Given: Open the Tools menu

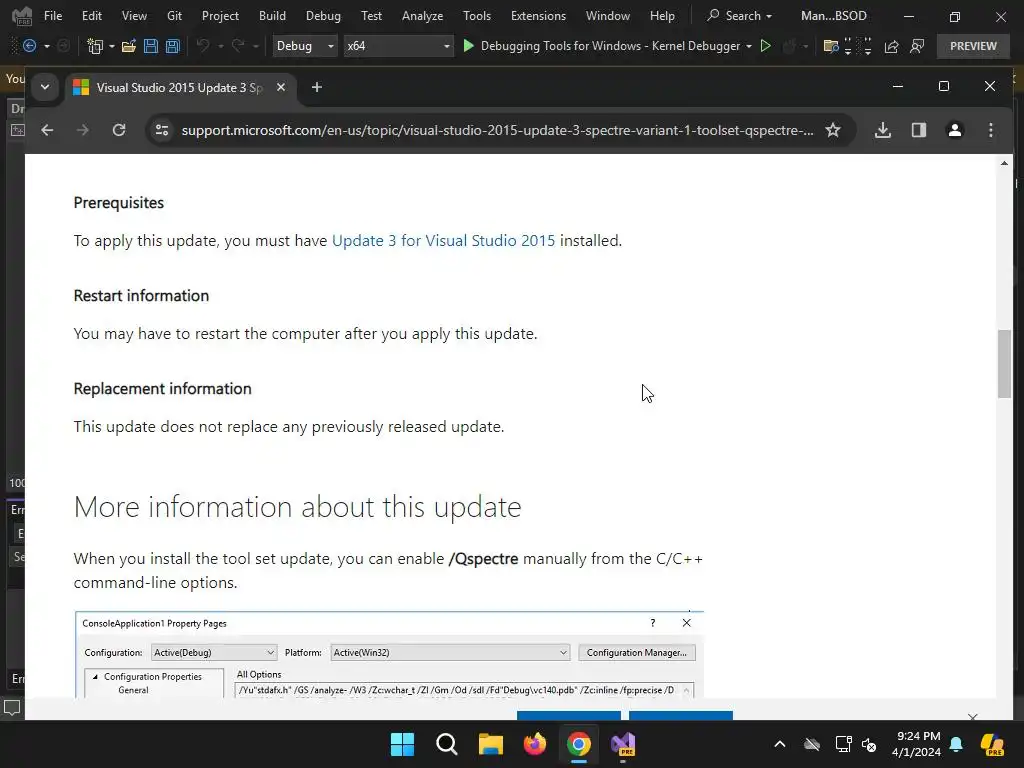Looking at the screenshot, I should pyautogui.click(x=477, y=16).
